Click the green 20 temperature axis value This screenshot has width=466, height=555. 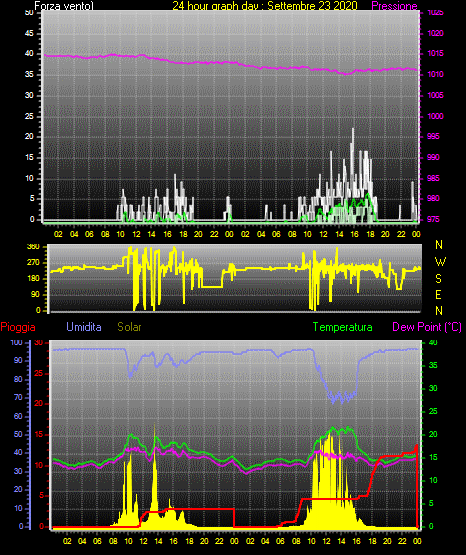point(433,435)
